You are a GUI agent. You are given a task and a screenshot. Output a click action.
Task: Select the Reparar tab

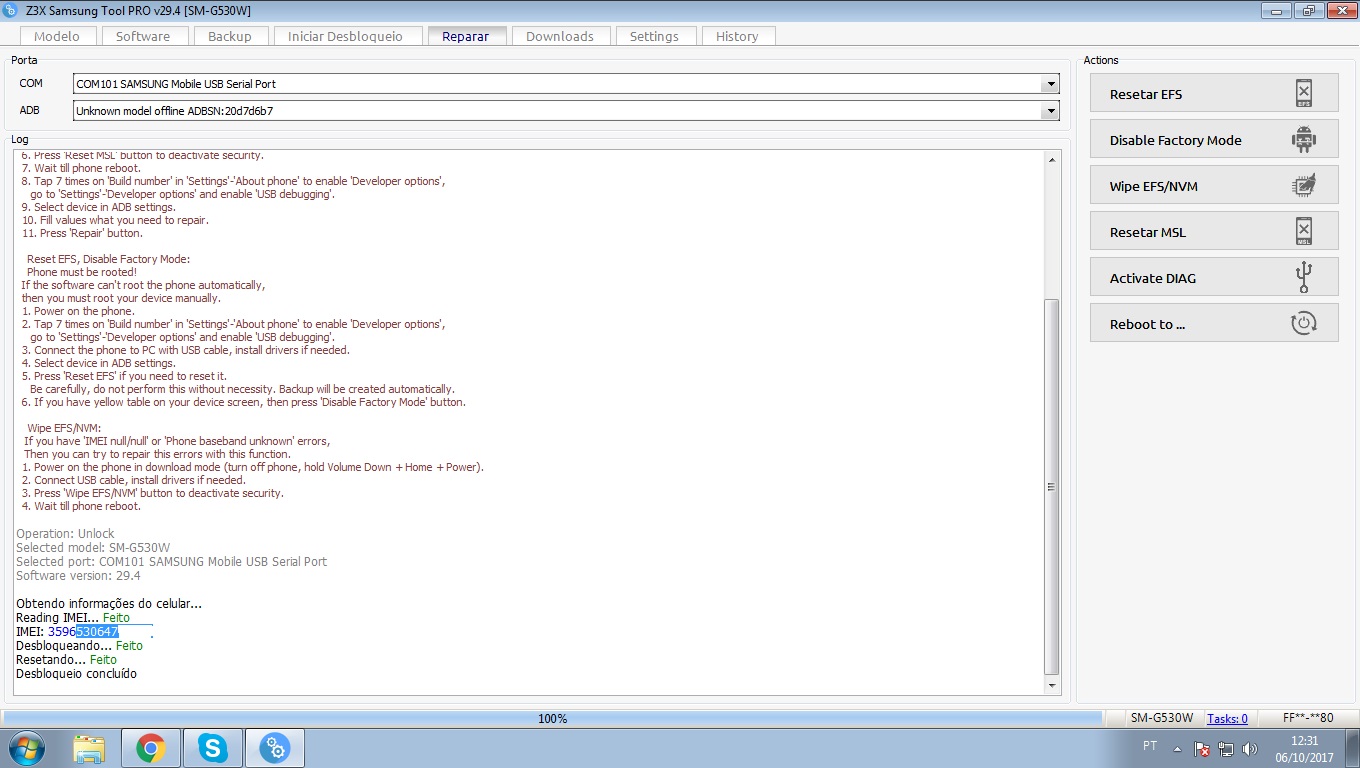pyautogui.click(x=466, y=36)
